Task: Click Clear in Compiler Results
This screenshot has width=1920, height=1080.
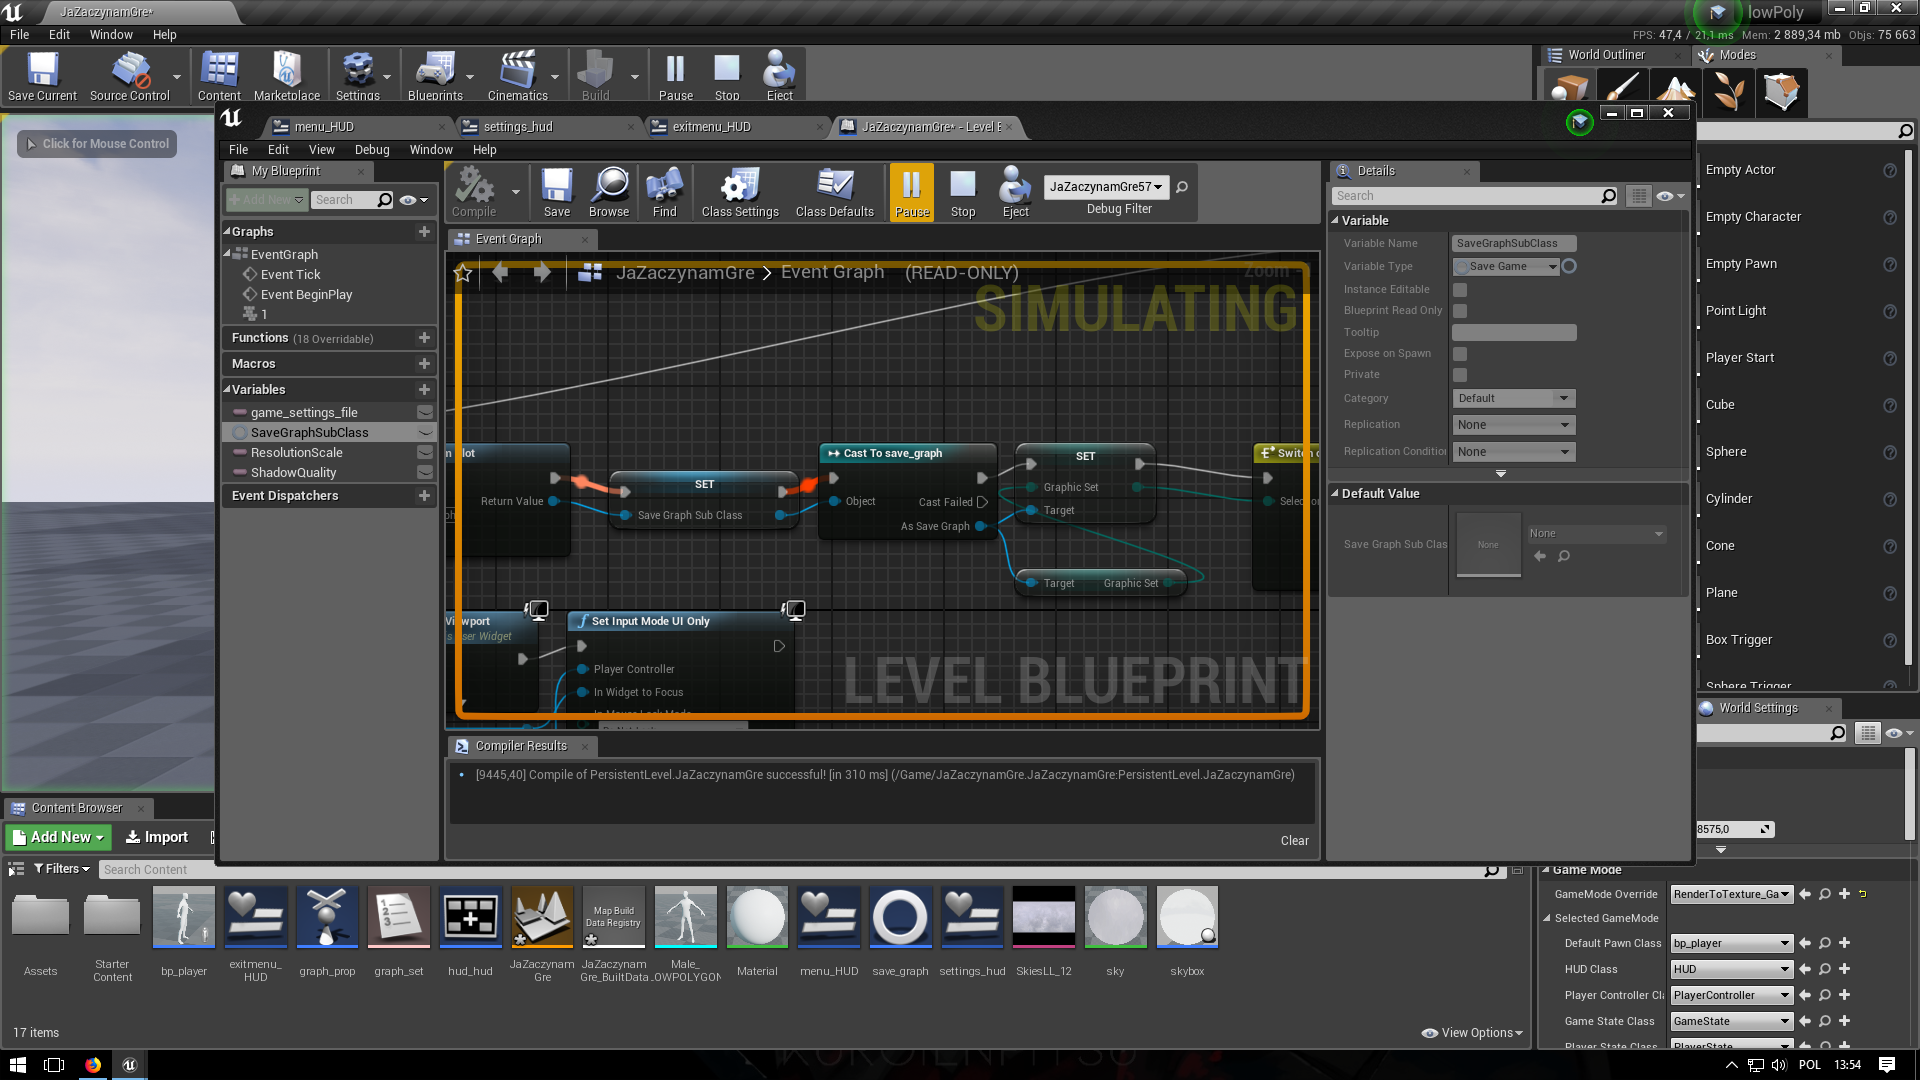Action: [1294, 841]
